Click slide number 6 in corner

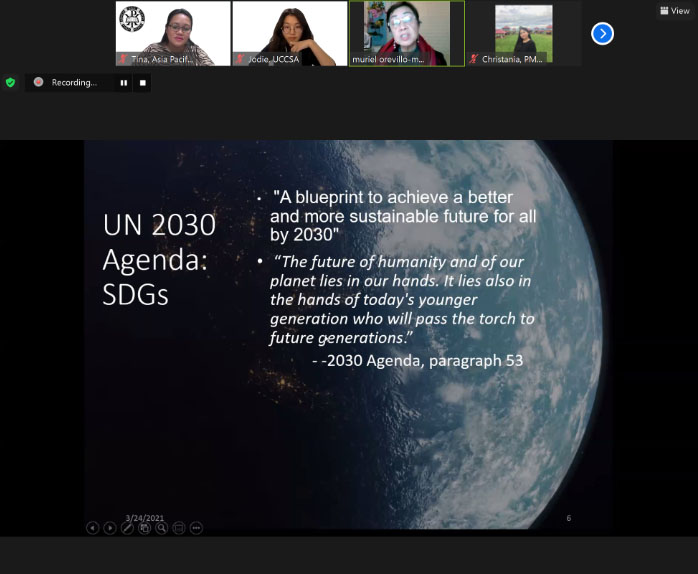(568, 518)
